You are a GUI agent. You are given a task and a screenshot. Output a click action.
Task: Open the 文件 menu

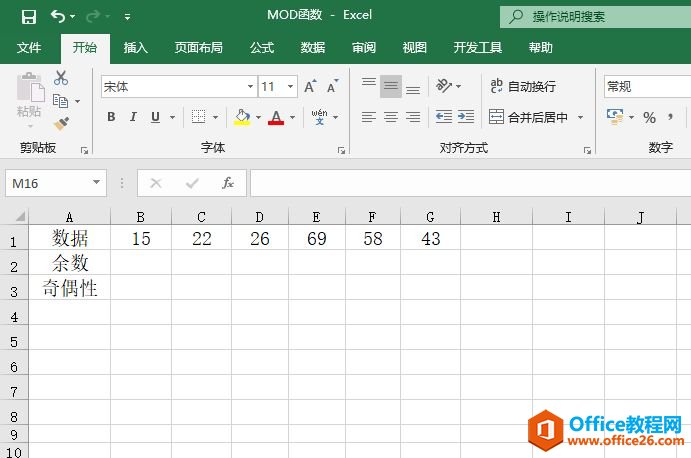(29, 48)
